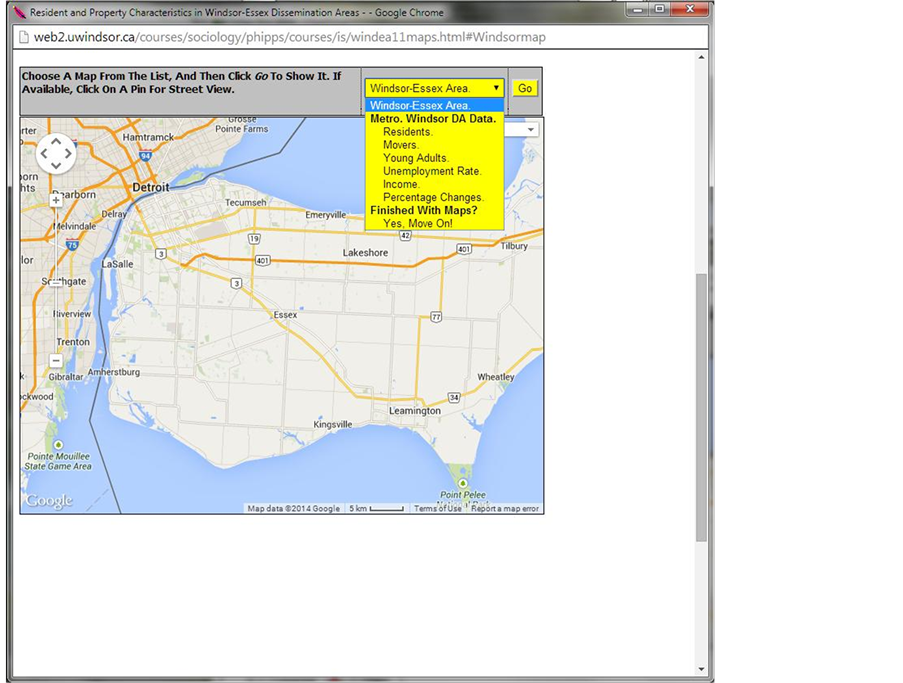
Task: Choose Unemployment Rate in the dropdown list
Action: pyautogui.click(x=431, y=171)
